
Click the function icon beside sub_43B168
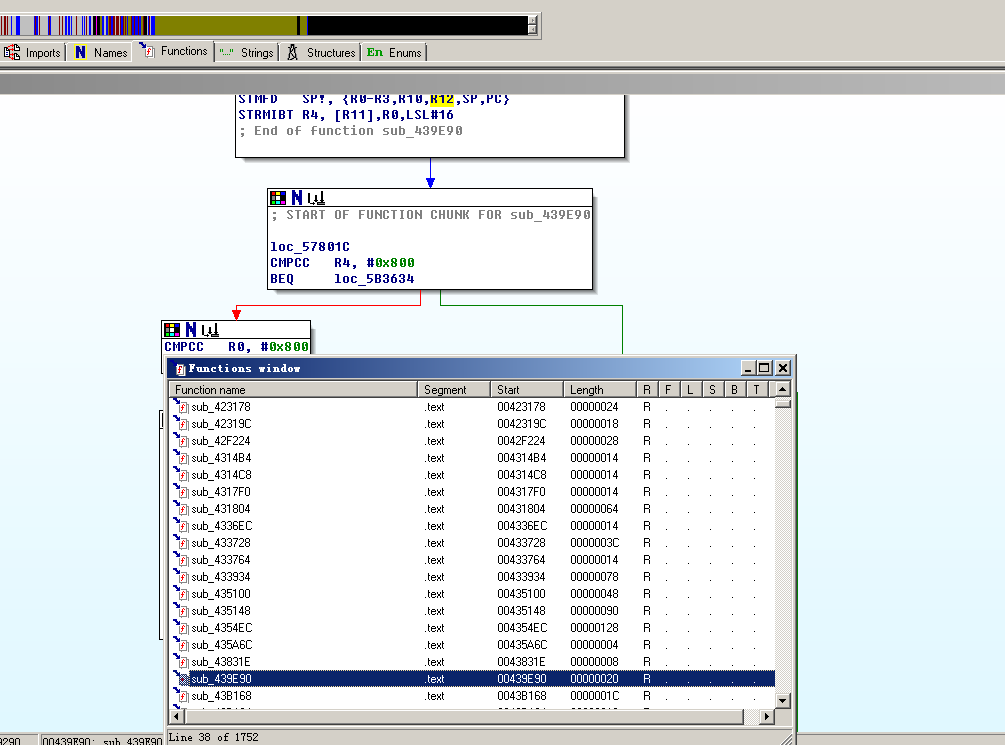(182, 696)
